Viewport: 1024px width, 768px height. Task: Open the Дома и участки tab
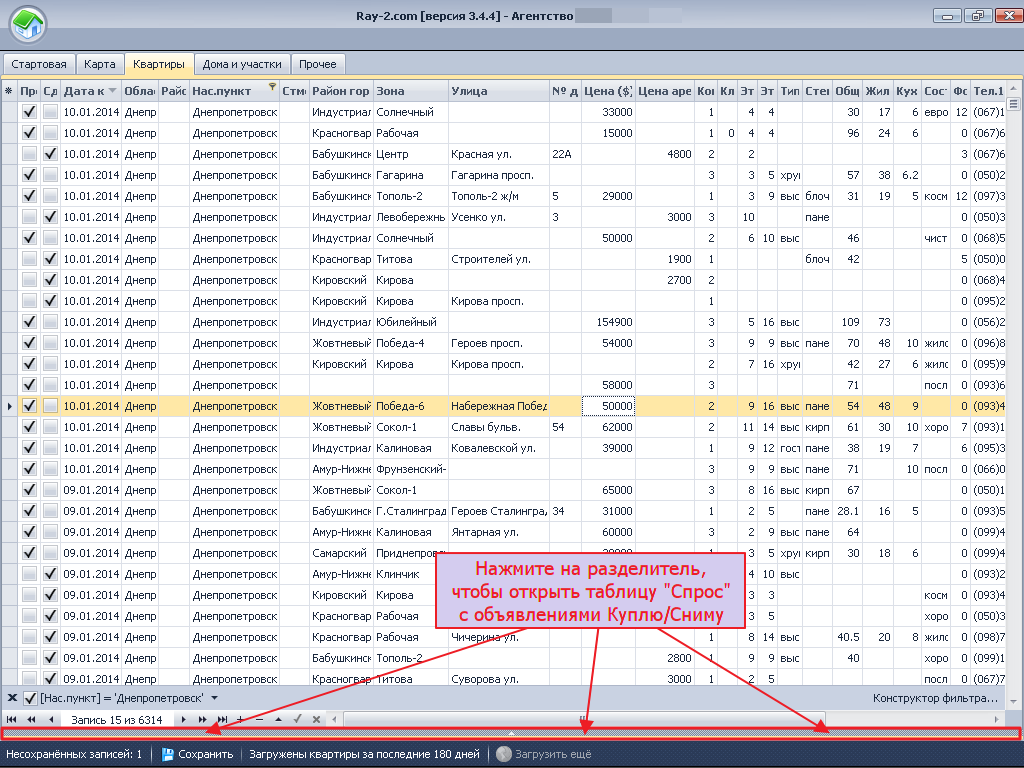point(242,64)
